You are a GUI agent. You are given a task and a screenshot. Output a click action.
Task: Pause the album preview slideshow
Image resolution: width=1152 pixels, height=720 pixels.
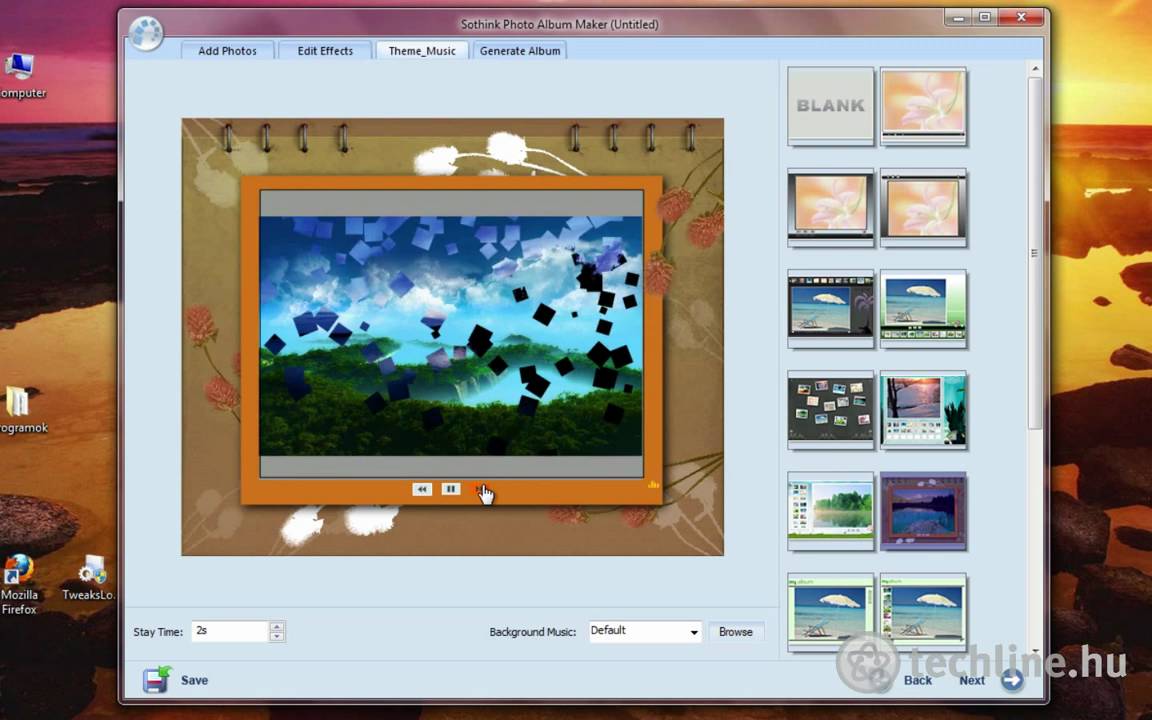click(x=450, y=489)
